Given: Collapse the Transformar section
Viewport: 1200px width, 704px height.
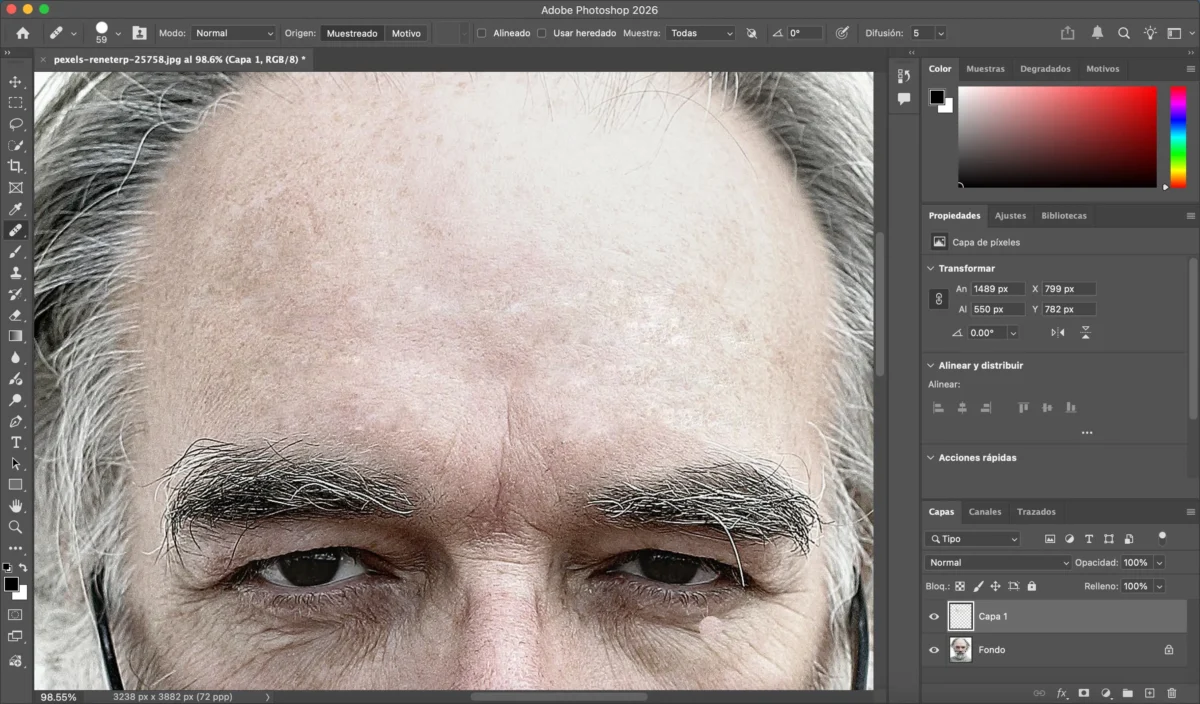Looking at the screenshot, I should point(930,269).
